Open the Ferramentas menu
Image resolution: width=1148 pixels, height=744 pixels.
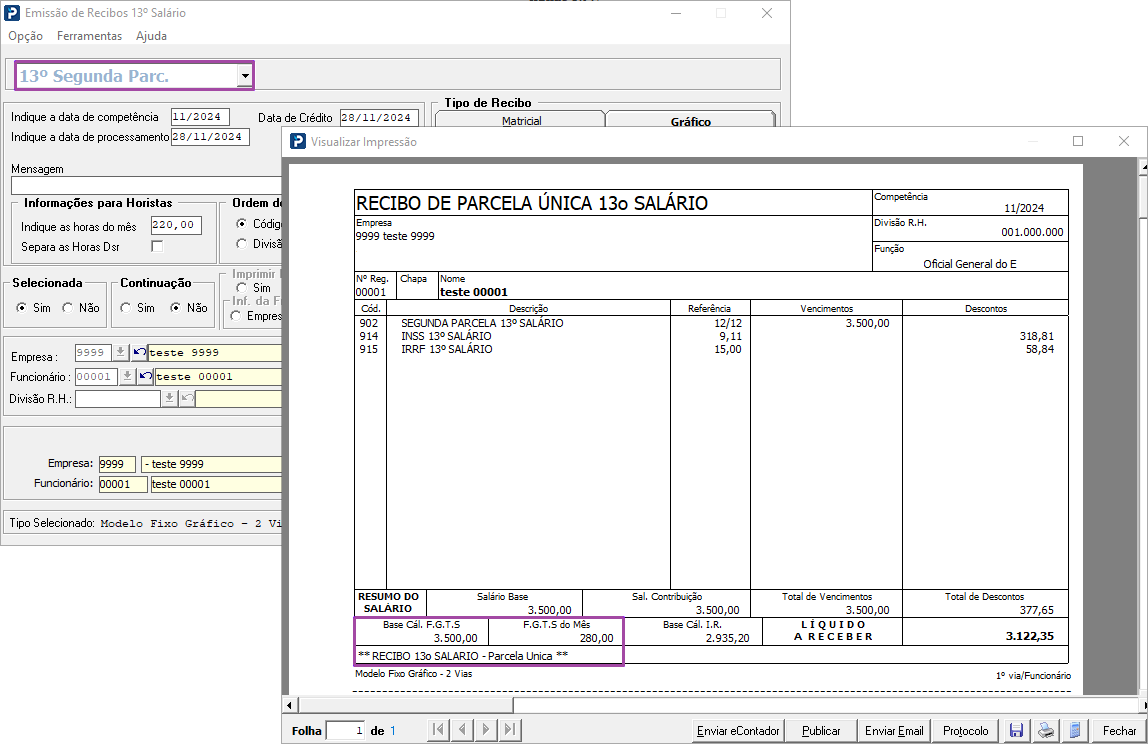click(x=89, y=36)
